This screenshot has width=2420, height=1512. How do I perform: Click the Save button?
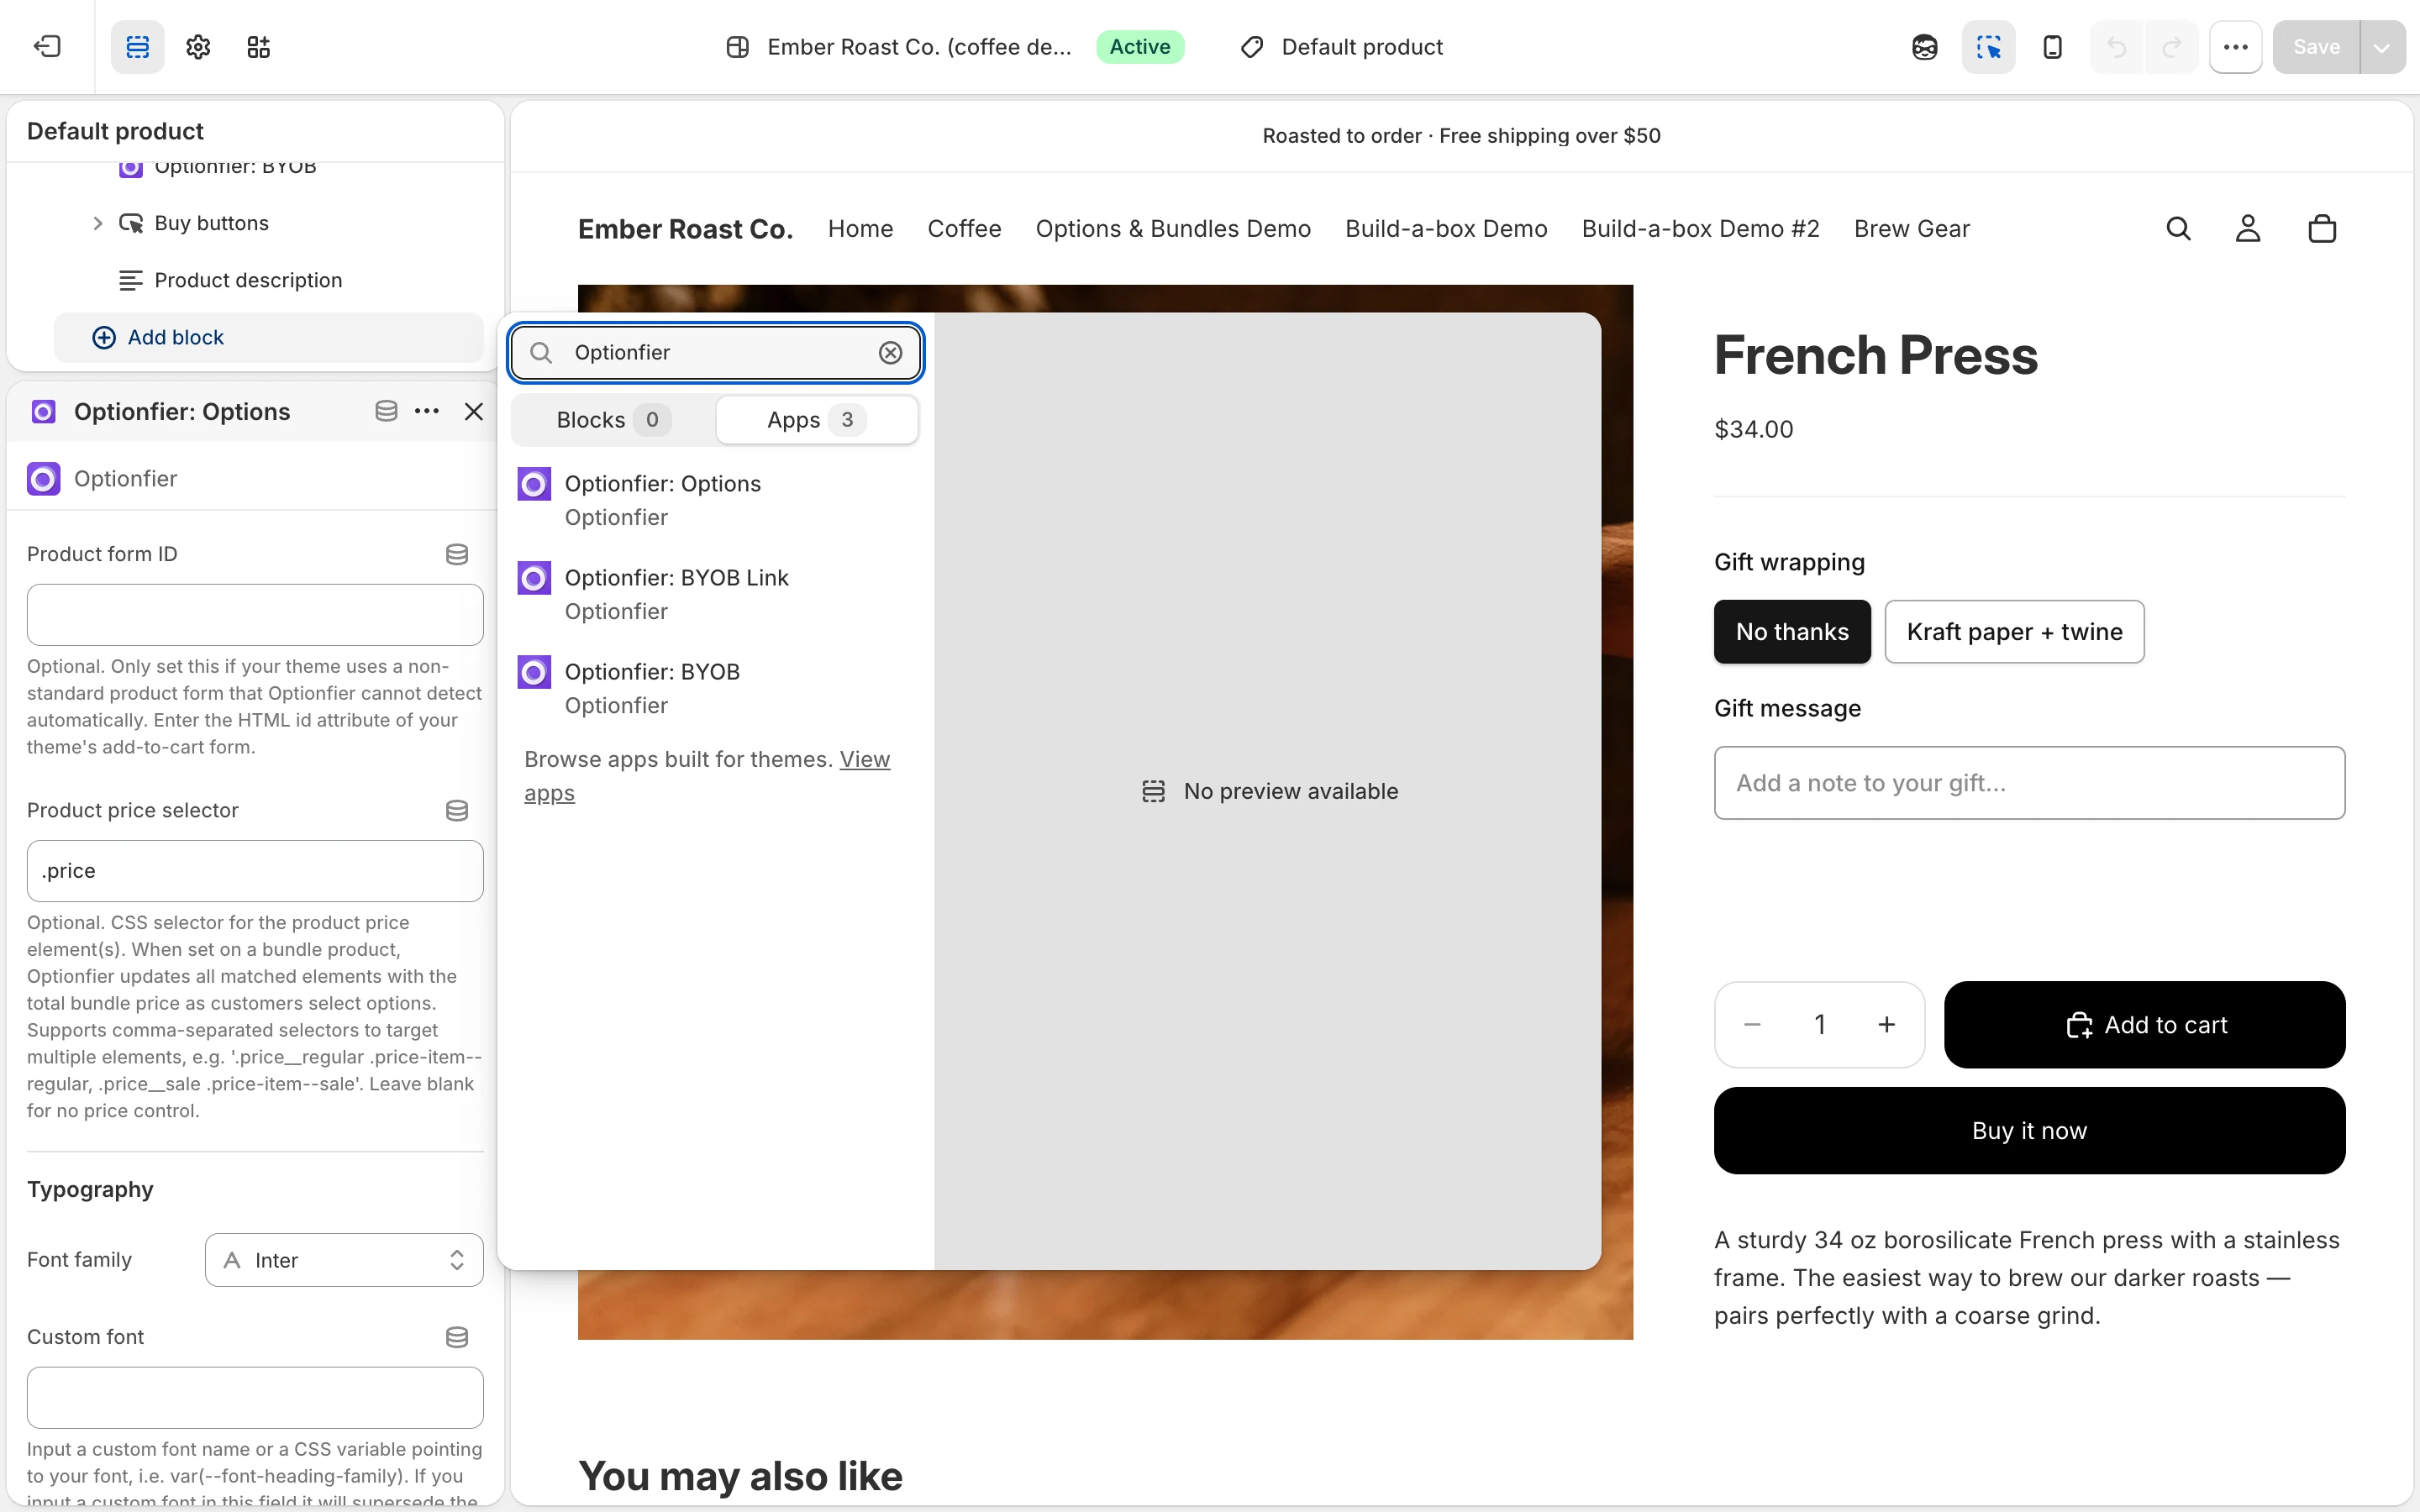[x=2316, y=47]
